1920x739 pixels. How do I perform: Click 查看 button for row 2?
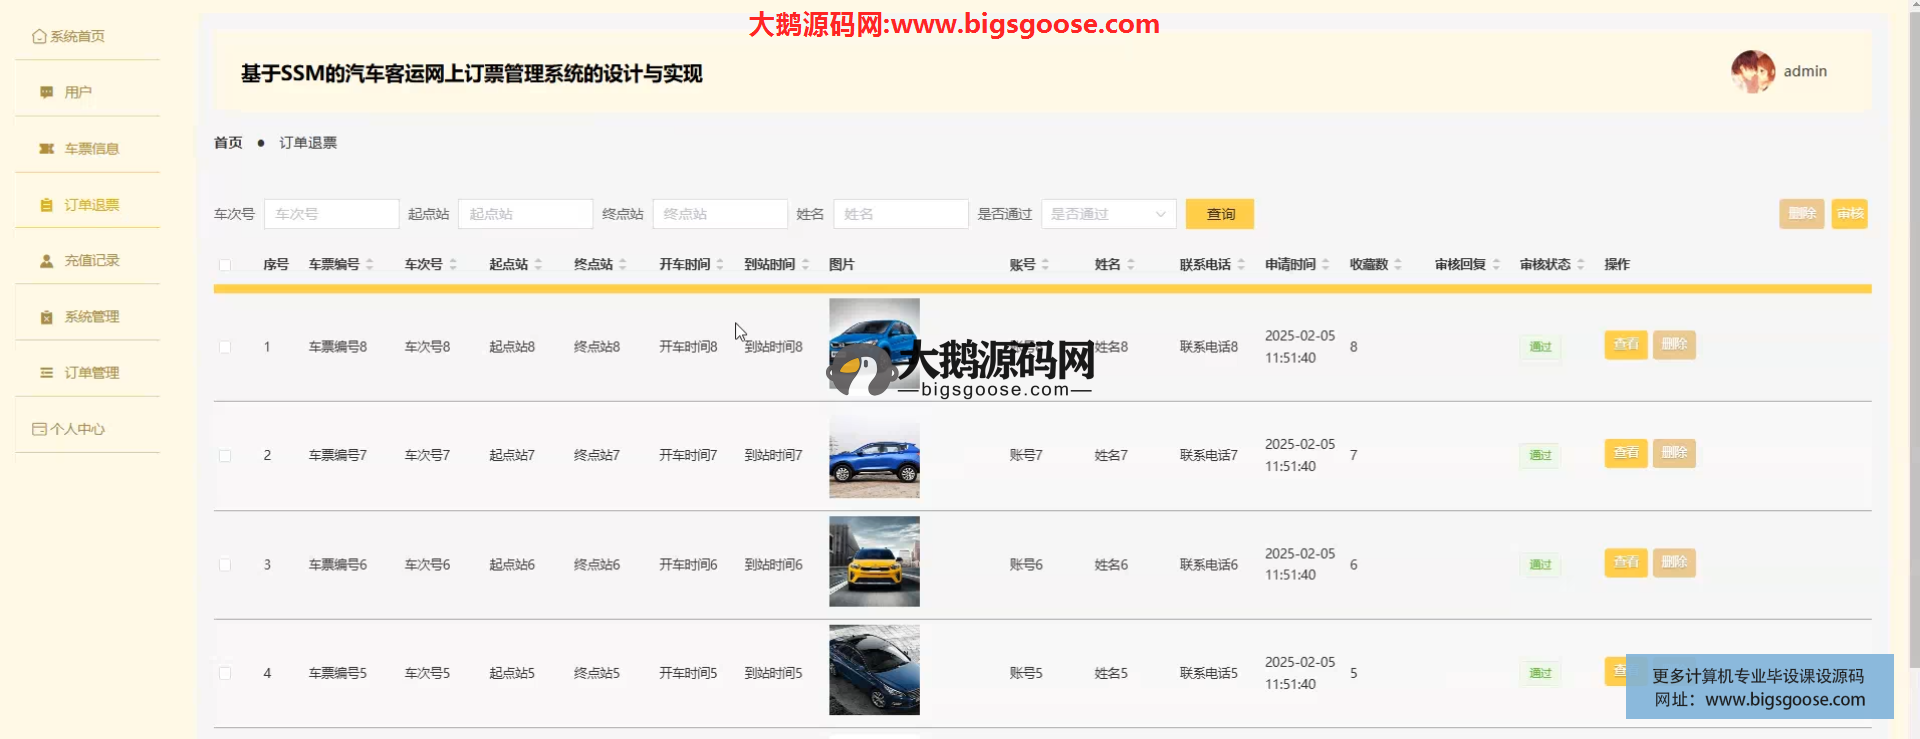[1625, 453]
